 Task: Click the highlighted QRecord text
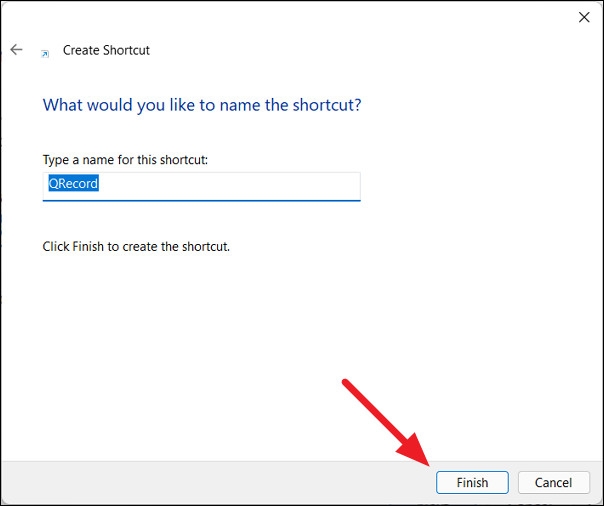click(x=74, y=184)
